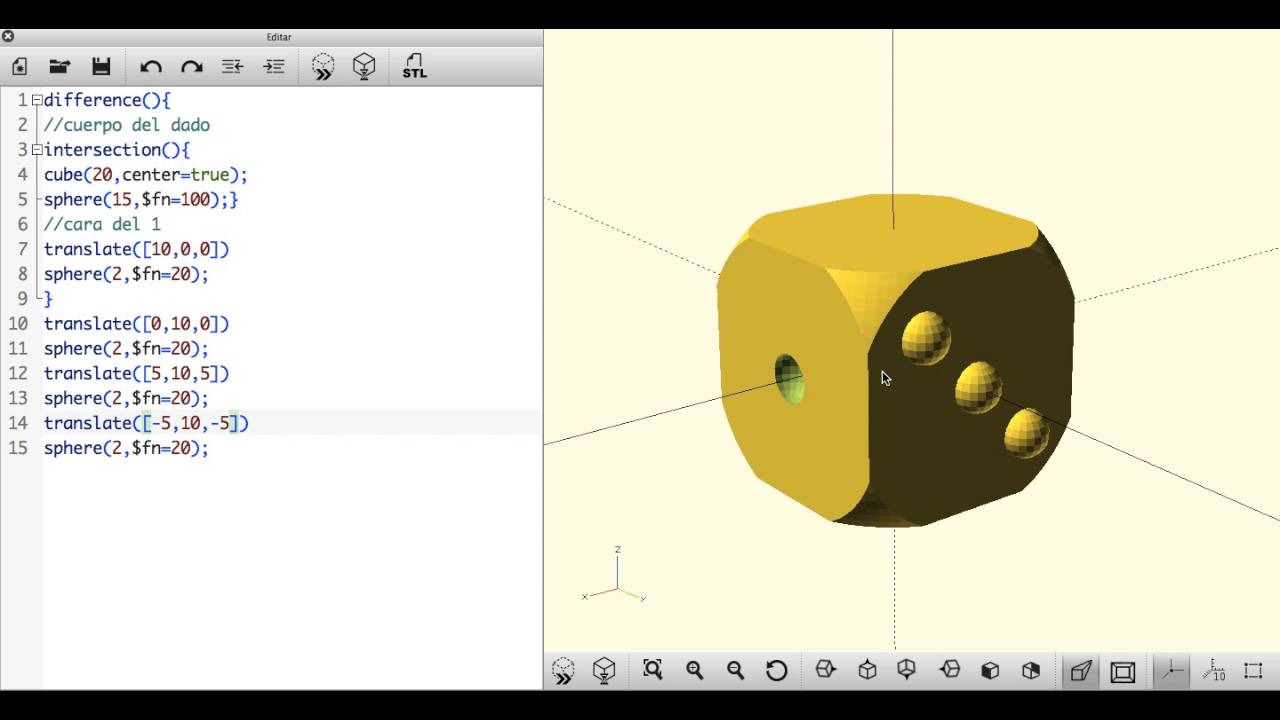Zoom in on the die model

pos(694,671)
